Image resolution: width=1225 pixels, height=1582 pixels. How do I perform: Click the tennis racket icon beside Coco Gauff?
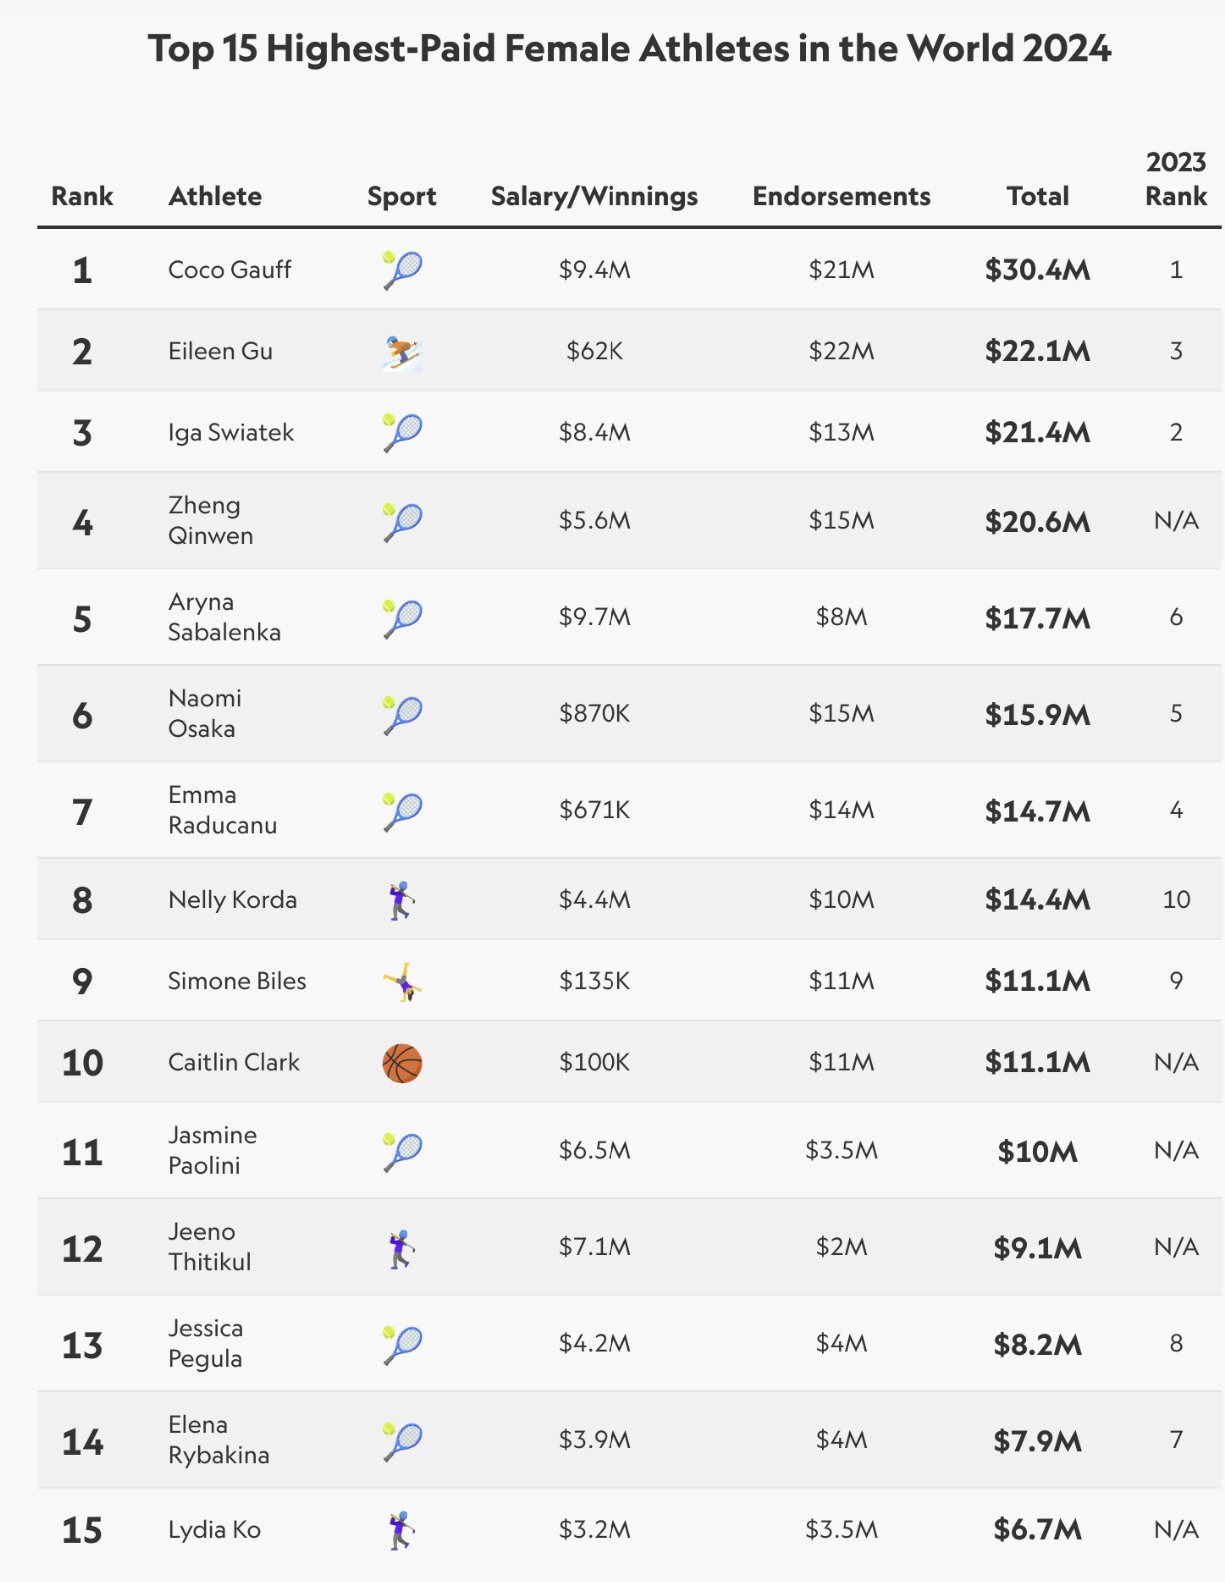pos(402,270)
